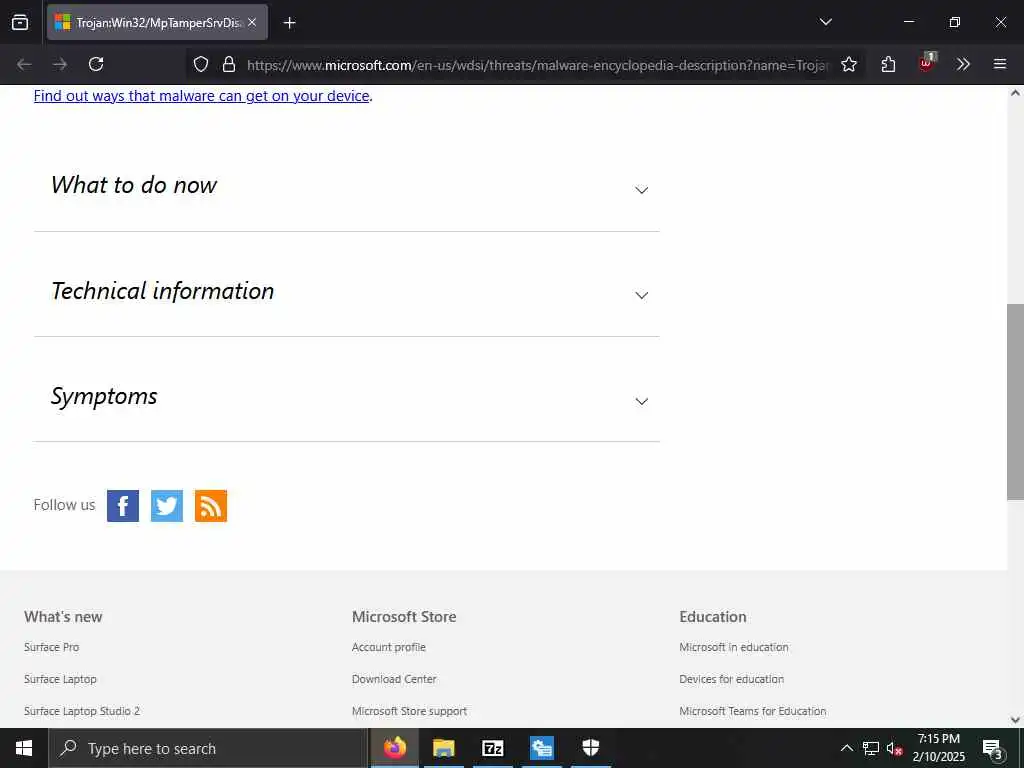Expand the What to do now section
Screen dimensions: 1024x768
pyautogui.click(x=347, y=185)
